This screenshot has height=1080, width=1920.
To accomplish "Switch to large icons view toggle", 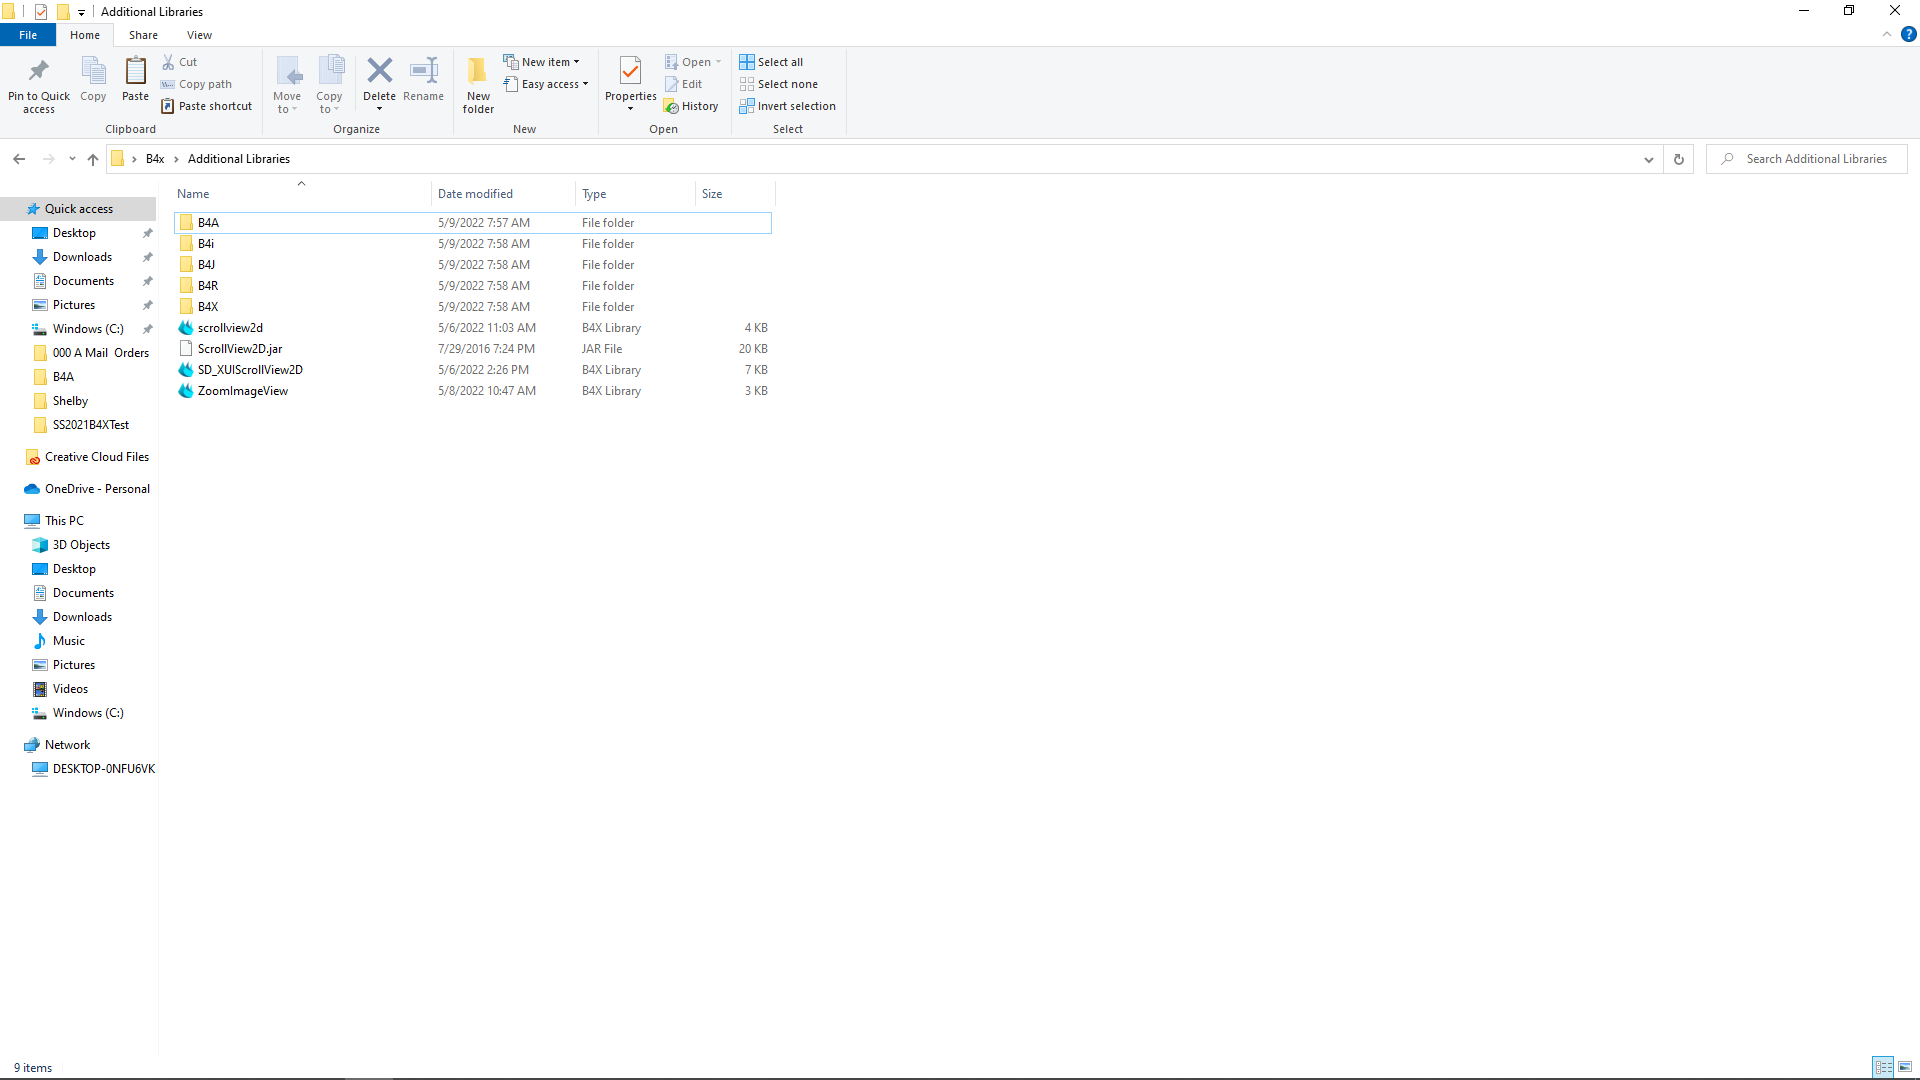I will pos(1905,1067).
